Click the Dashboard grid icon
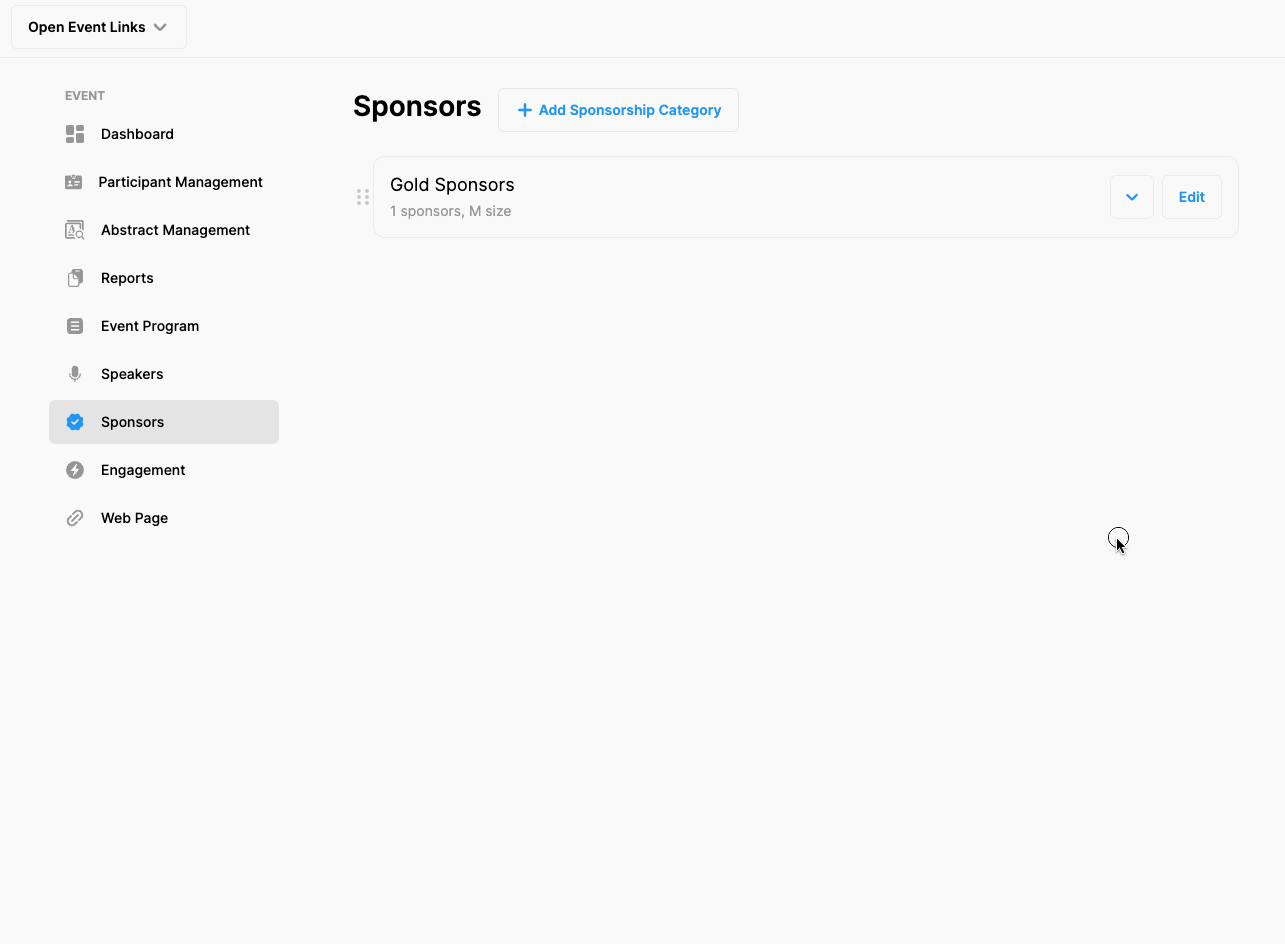This screenshot has height=944, width=1285. click(x=74, y=133)
